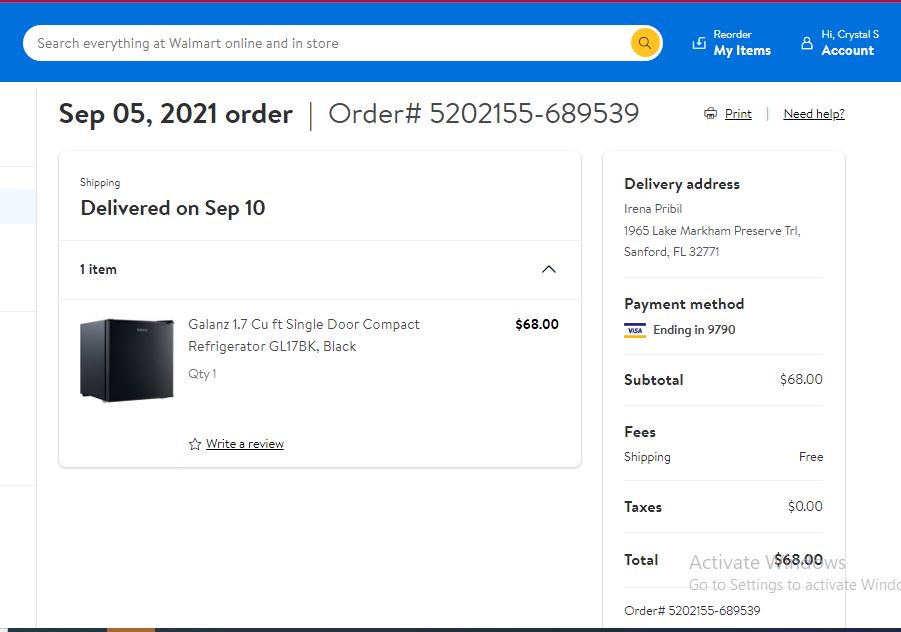Click the Write a review link
The image size is (901, 632).
(245, 444)
